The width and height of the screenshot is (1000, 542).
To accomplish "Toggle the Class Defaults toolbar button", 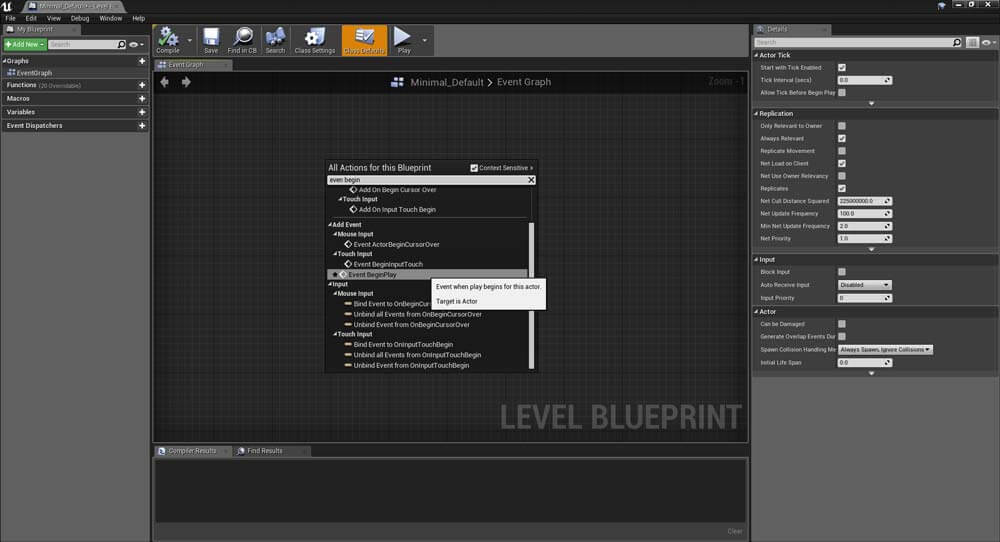I will pyautogui.click(x=364, y=40).
